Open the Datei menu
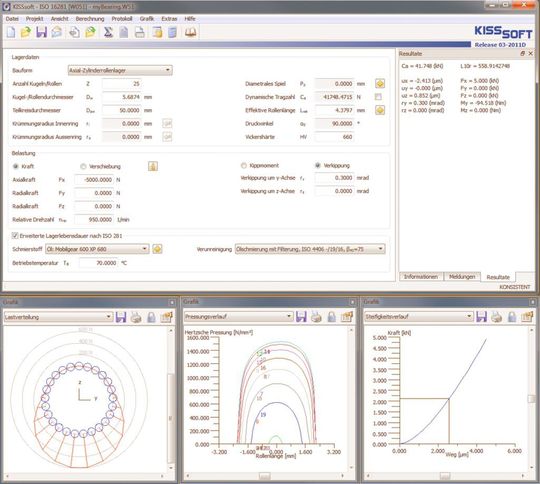The height and width of the screenshot is (484, 540). point(12,19)
